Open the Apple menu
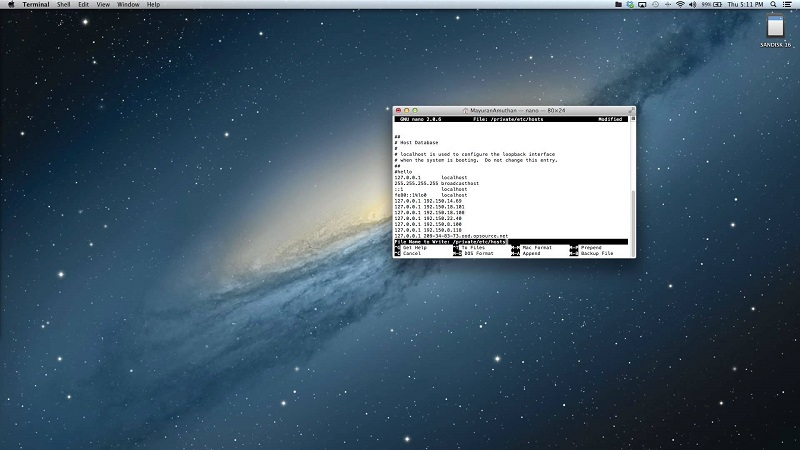800x450 pixels. pyautogui.click(x=11, y=5)
